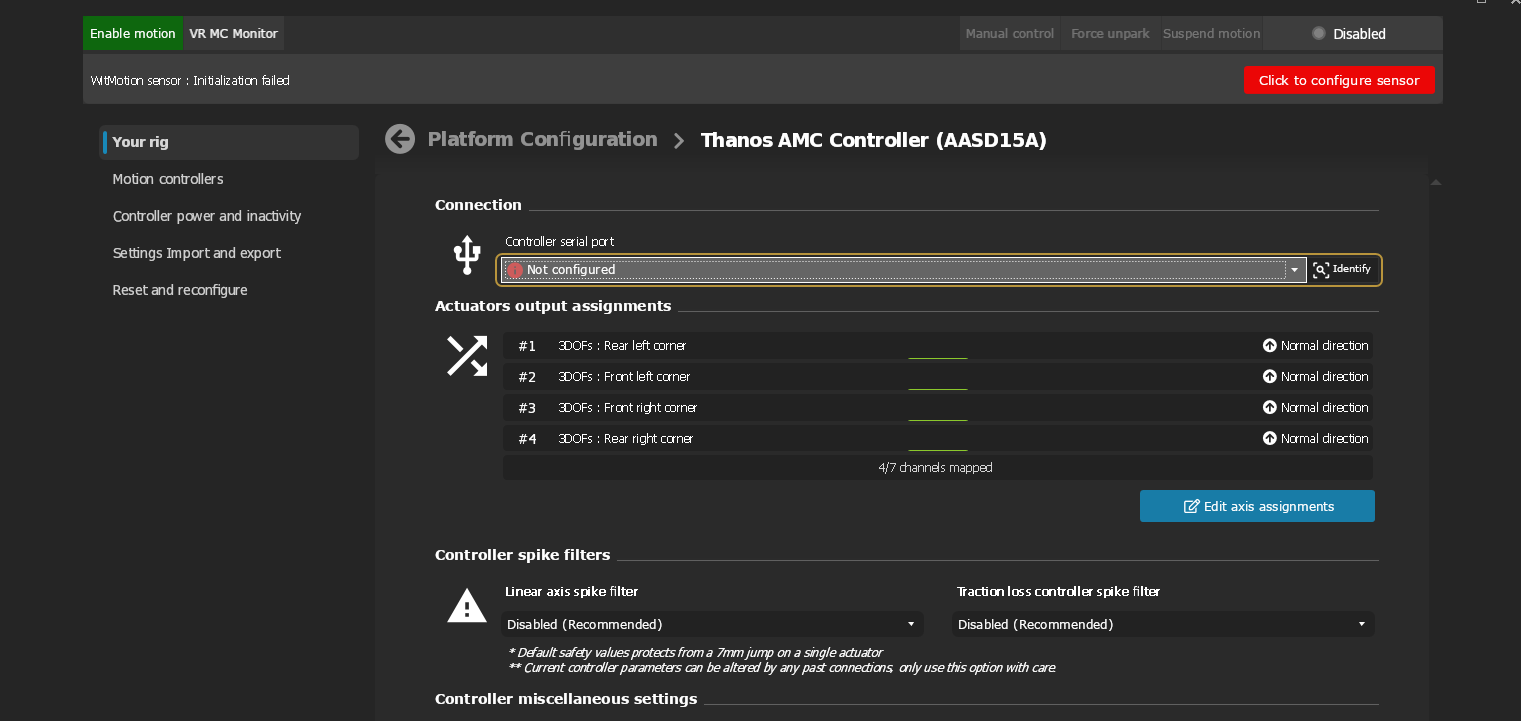Click the 4/7 channels mapped bar

pos(938,467)
